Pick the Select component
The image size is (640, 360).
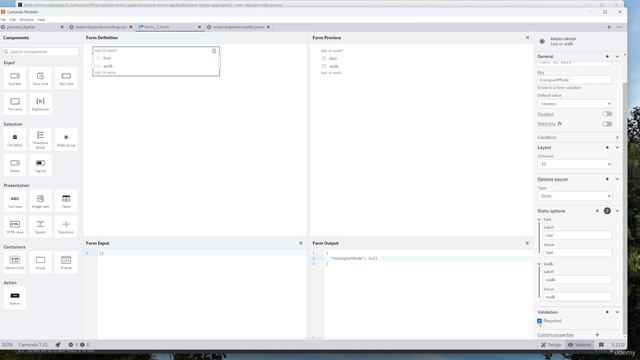click(15, 165)
